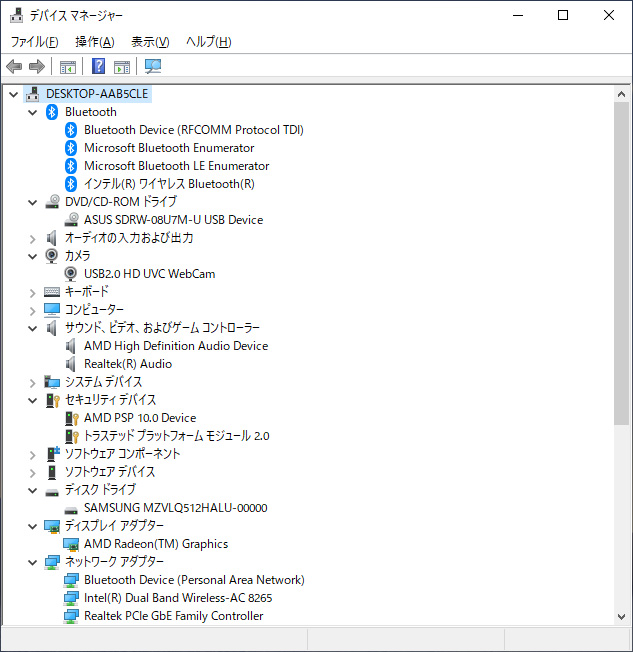The width and height of the screenshot is (633, 652).
Task: Click the AMD Radeon(TM) Graphics device icon
Action: tap(71, 544)
